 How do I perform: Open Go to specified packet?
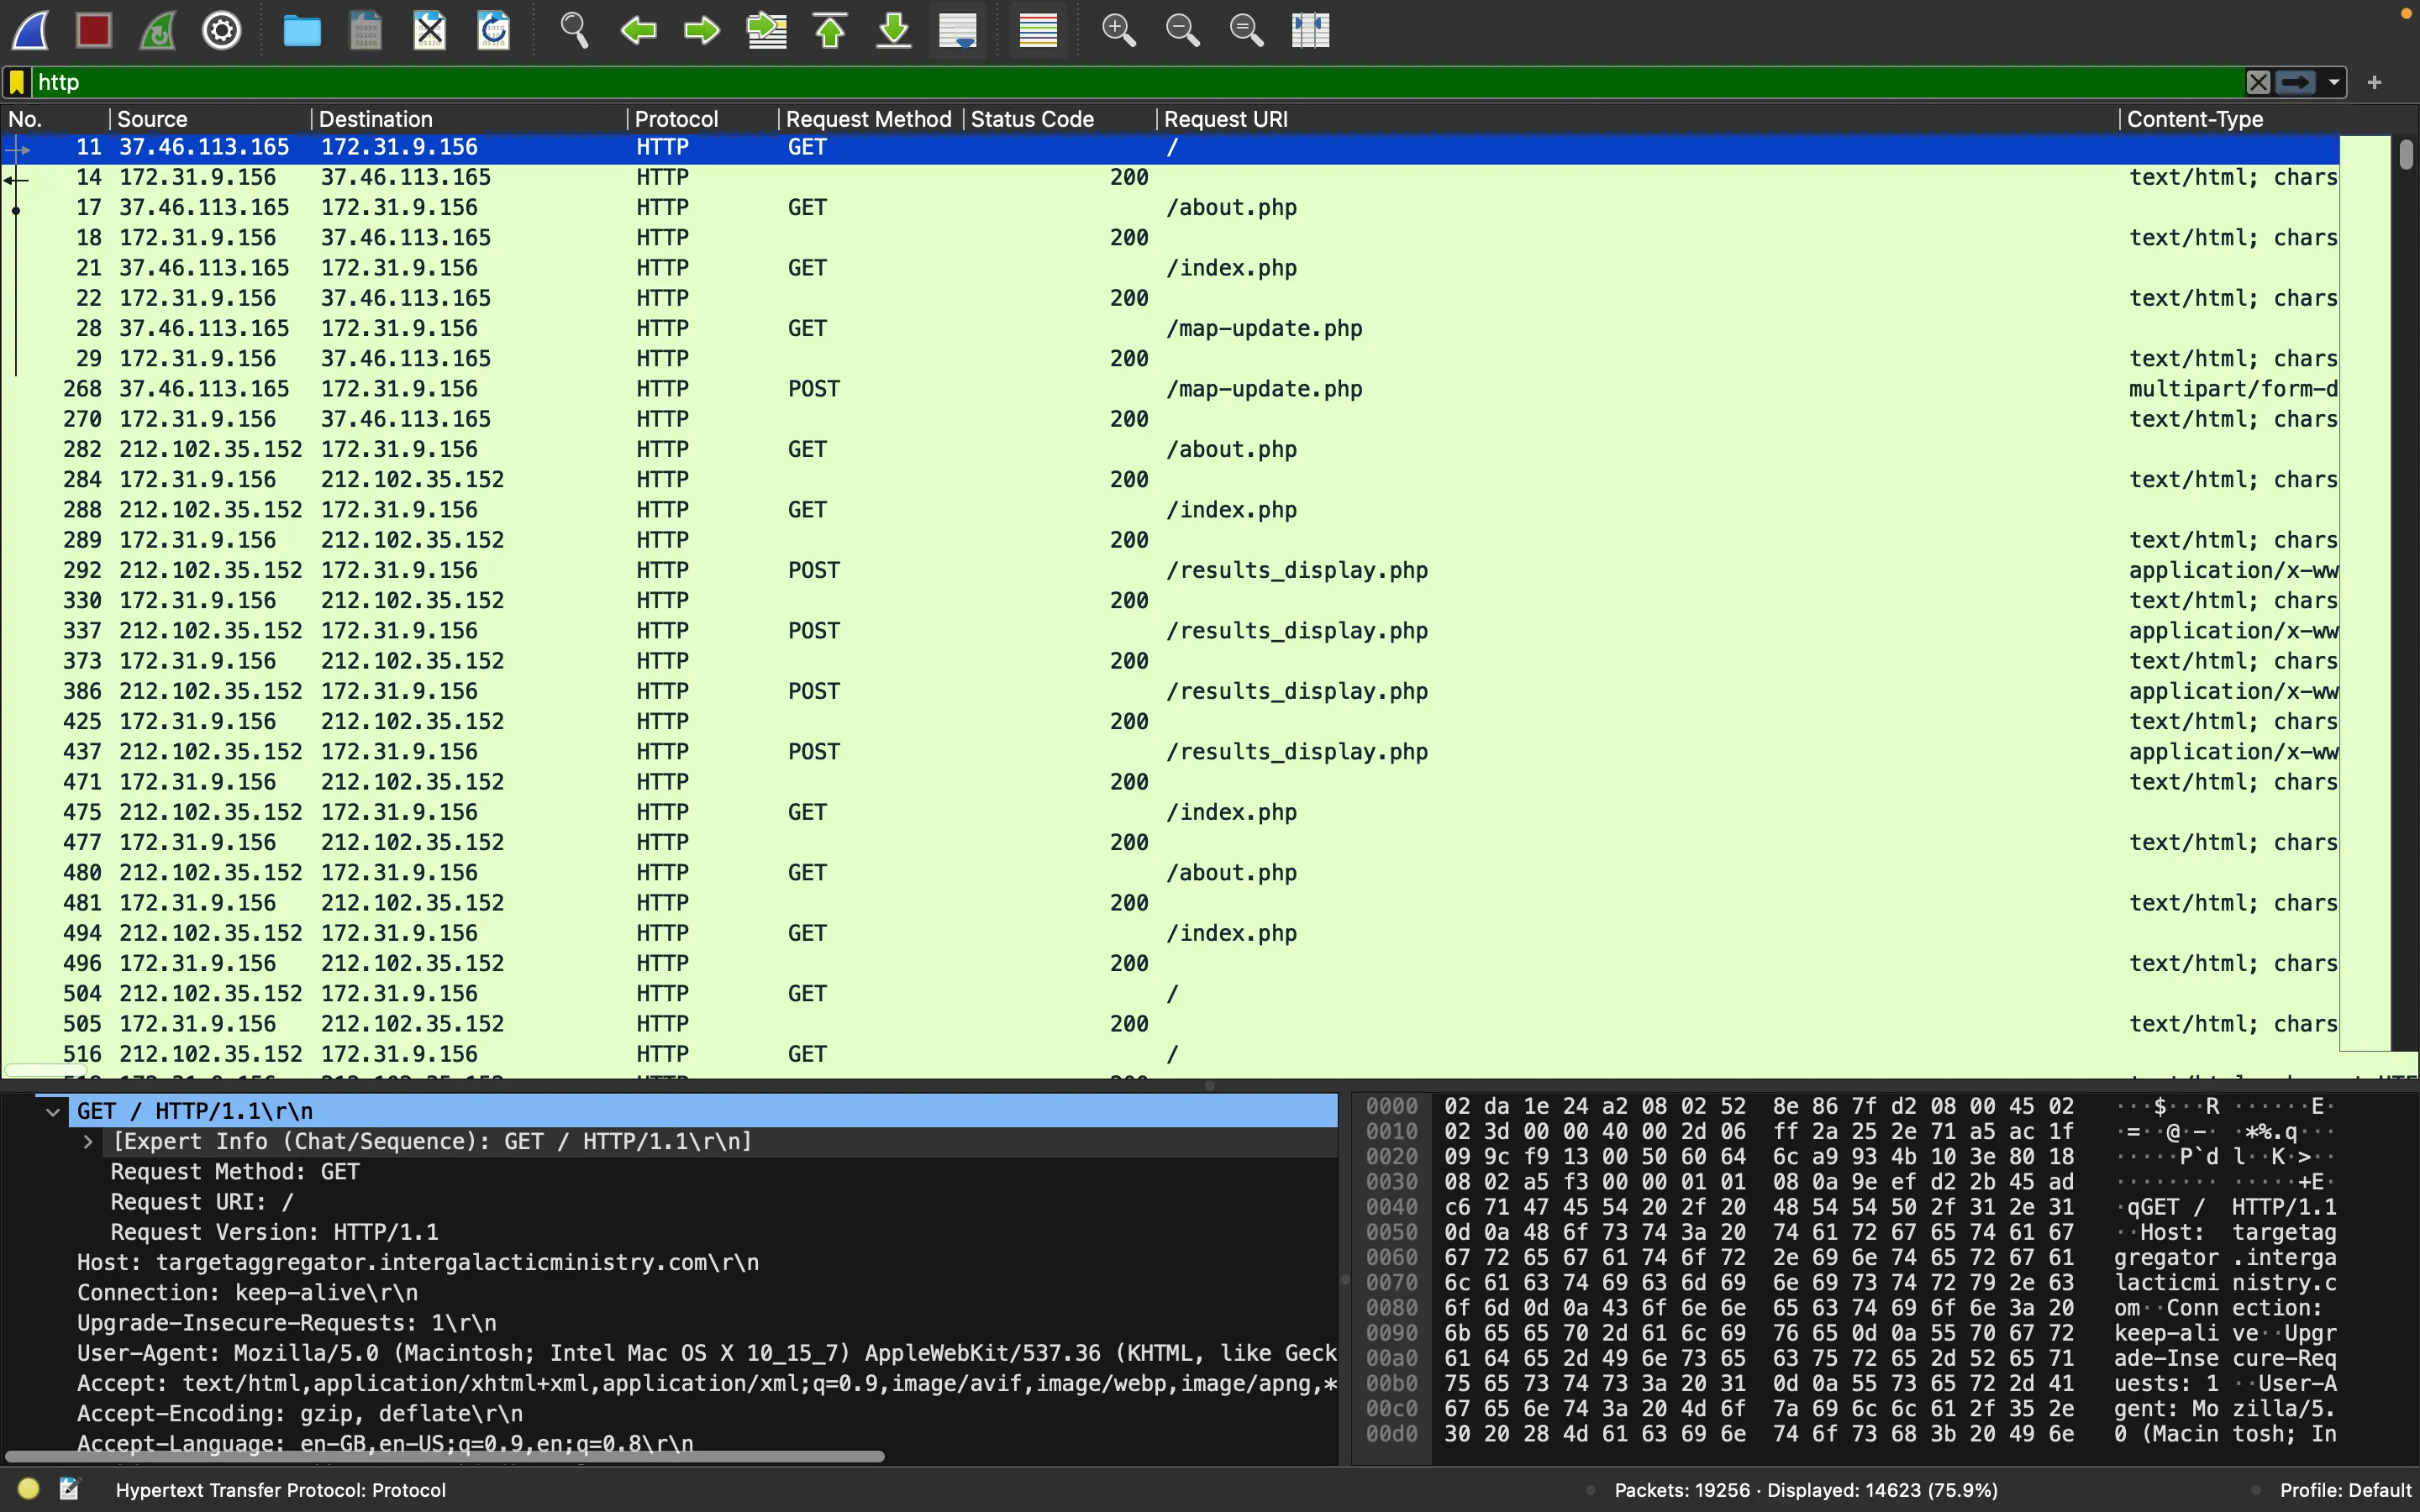766,30
